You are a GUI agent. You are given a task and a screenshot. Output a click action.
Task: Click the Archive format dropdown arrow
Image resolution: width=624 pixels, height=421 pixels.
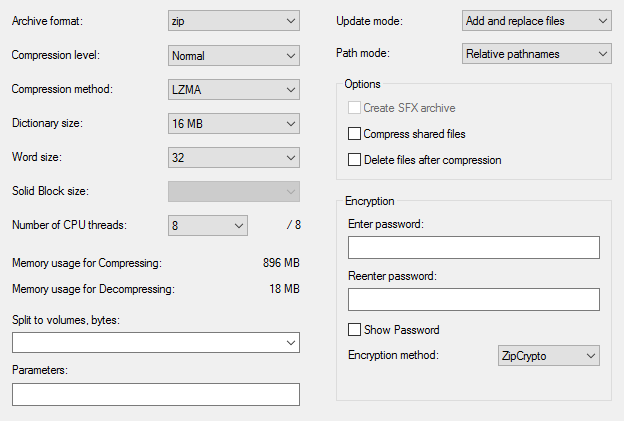291,21
